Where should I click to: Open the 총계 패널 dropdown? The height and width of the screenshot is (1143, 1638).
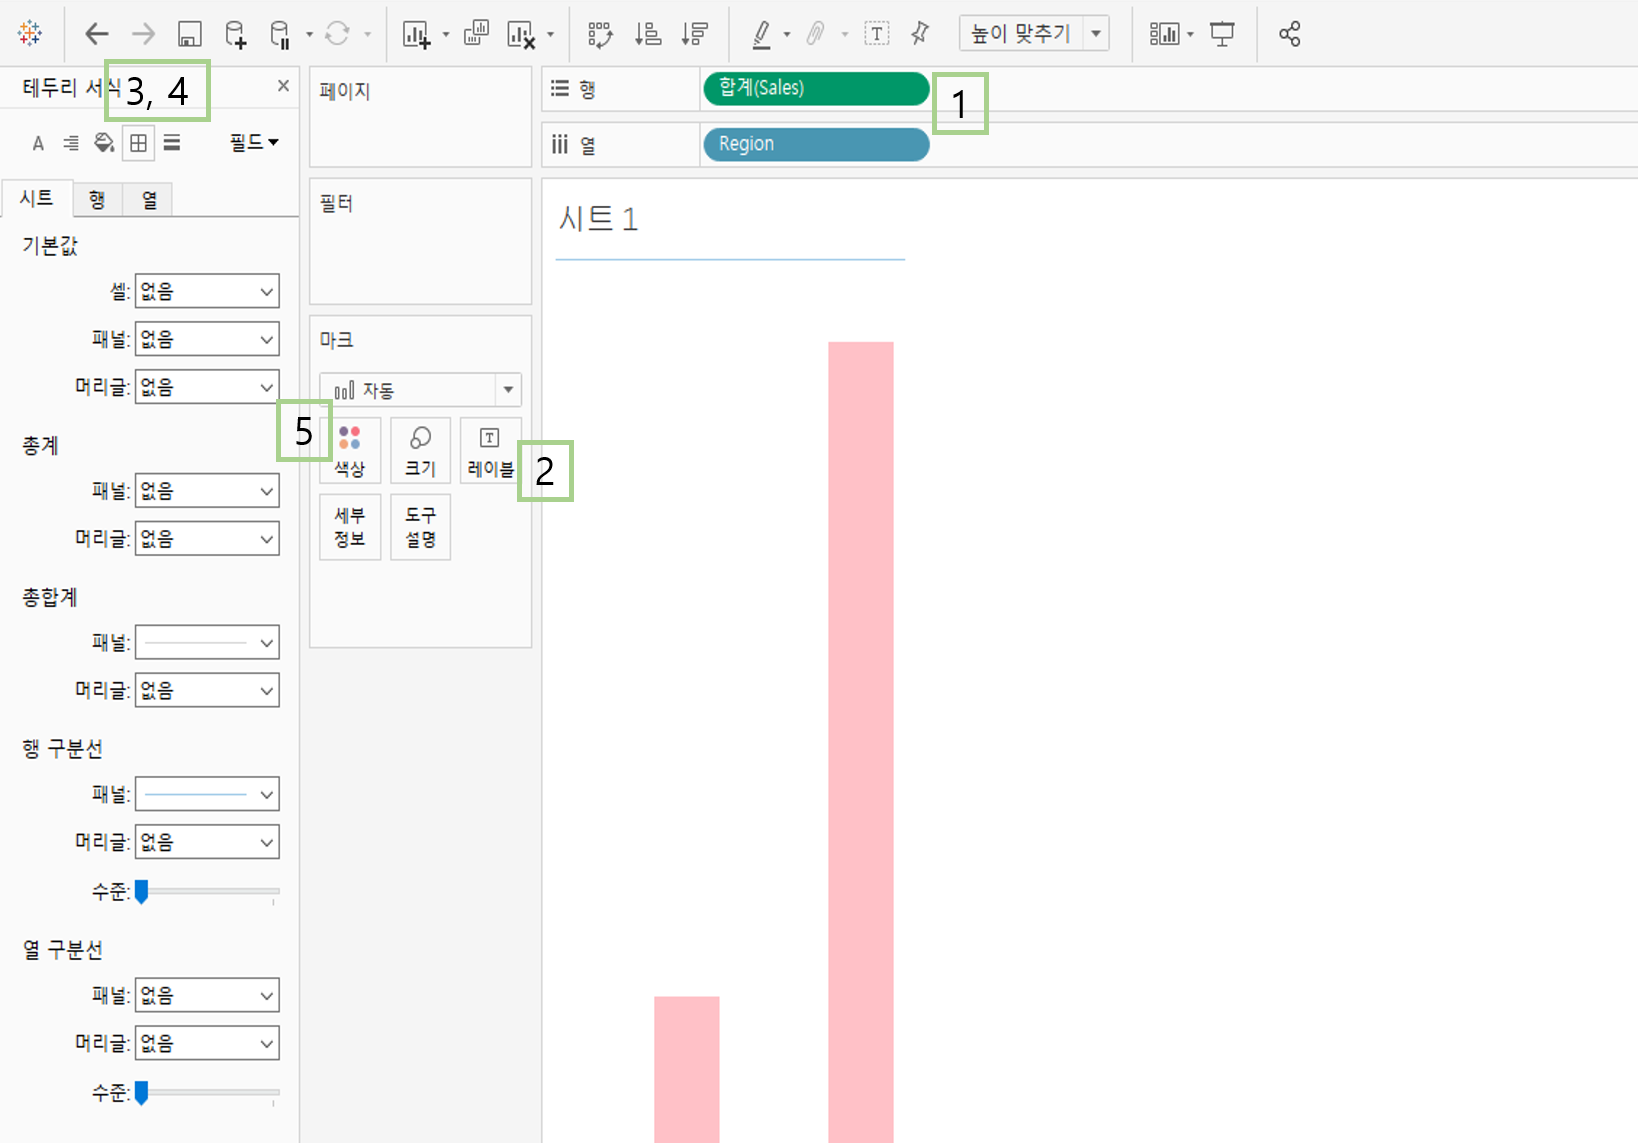click(x=207, y=491)
